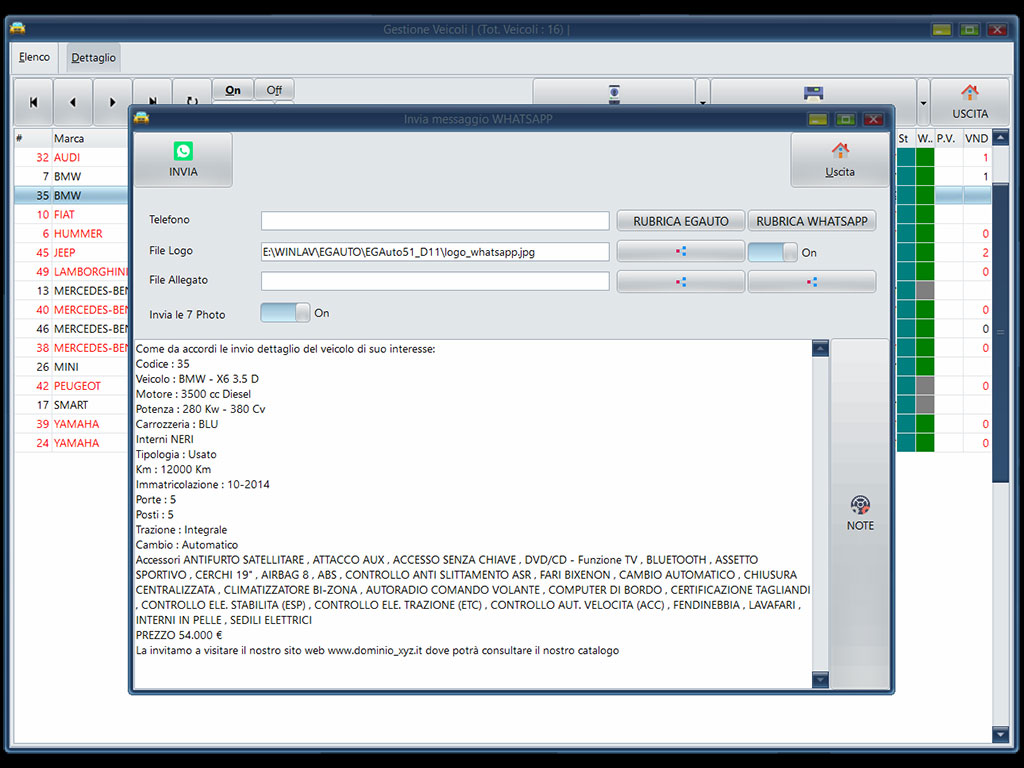Click into the Telefono field

point(435,221)
